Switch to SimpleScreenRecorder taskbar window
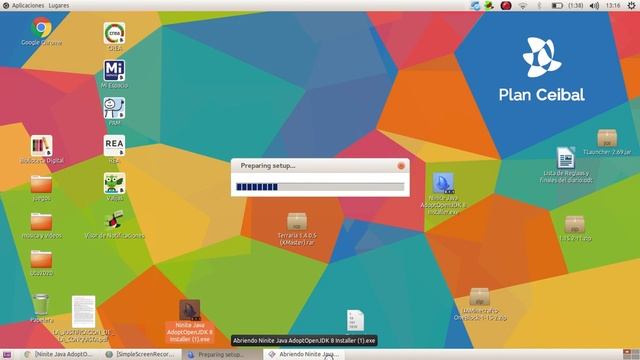This screenshot has width=640, height=360. coord(140,354)
